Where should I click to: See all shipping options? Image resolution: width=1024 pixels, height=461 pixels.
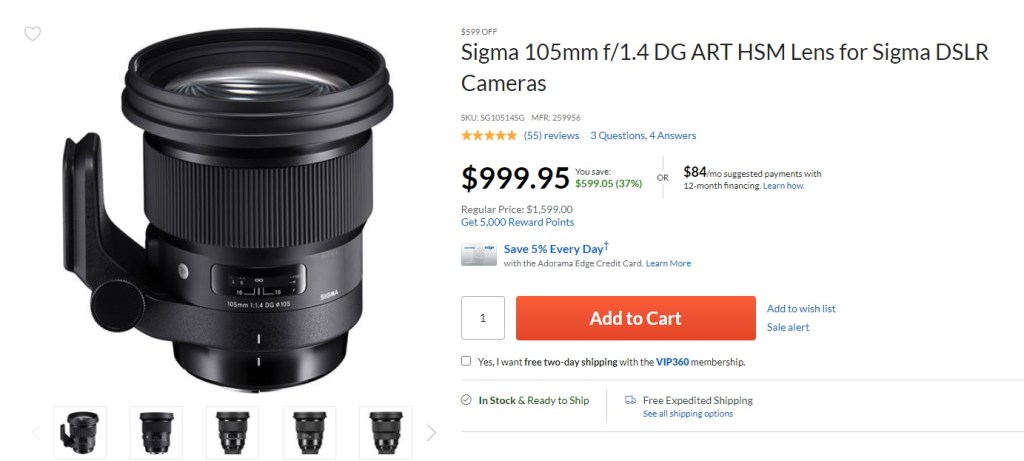point(687,414)
